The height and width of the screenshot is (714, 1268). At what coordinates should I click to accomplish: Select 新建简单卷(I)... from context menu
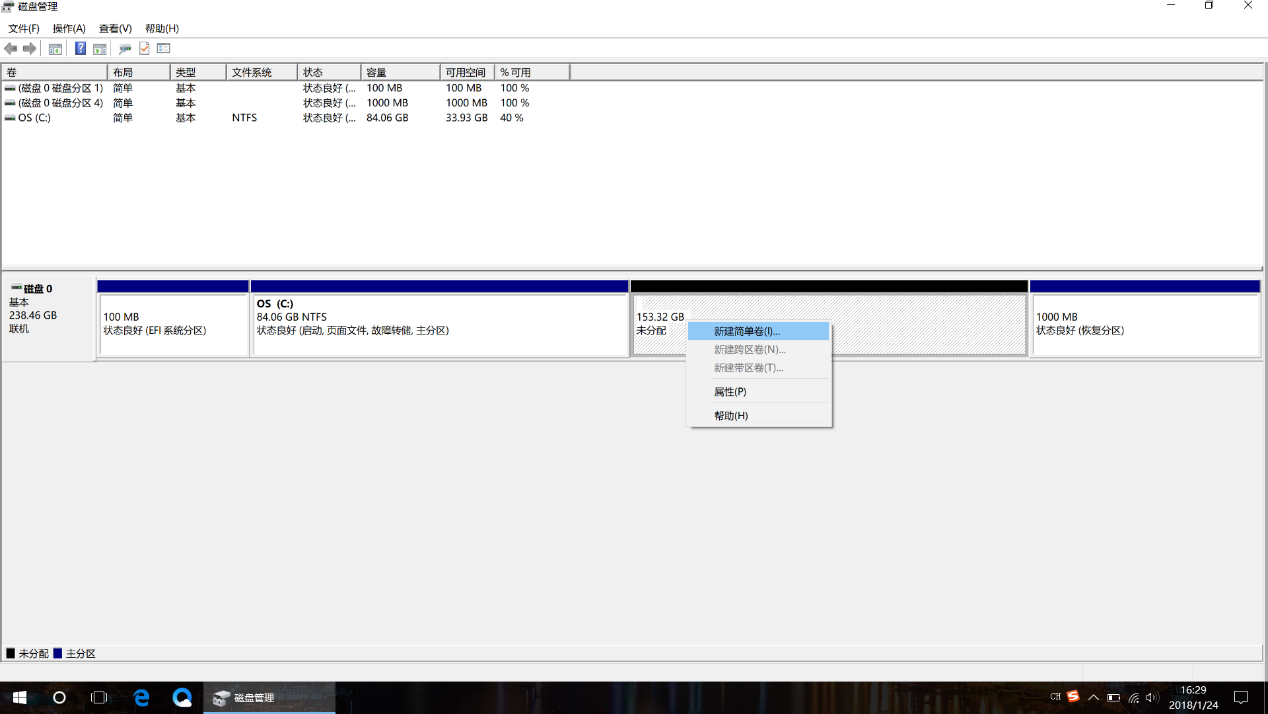coord(747,331)
